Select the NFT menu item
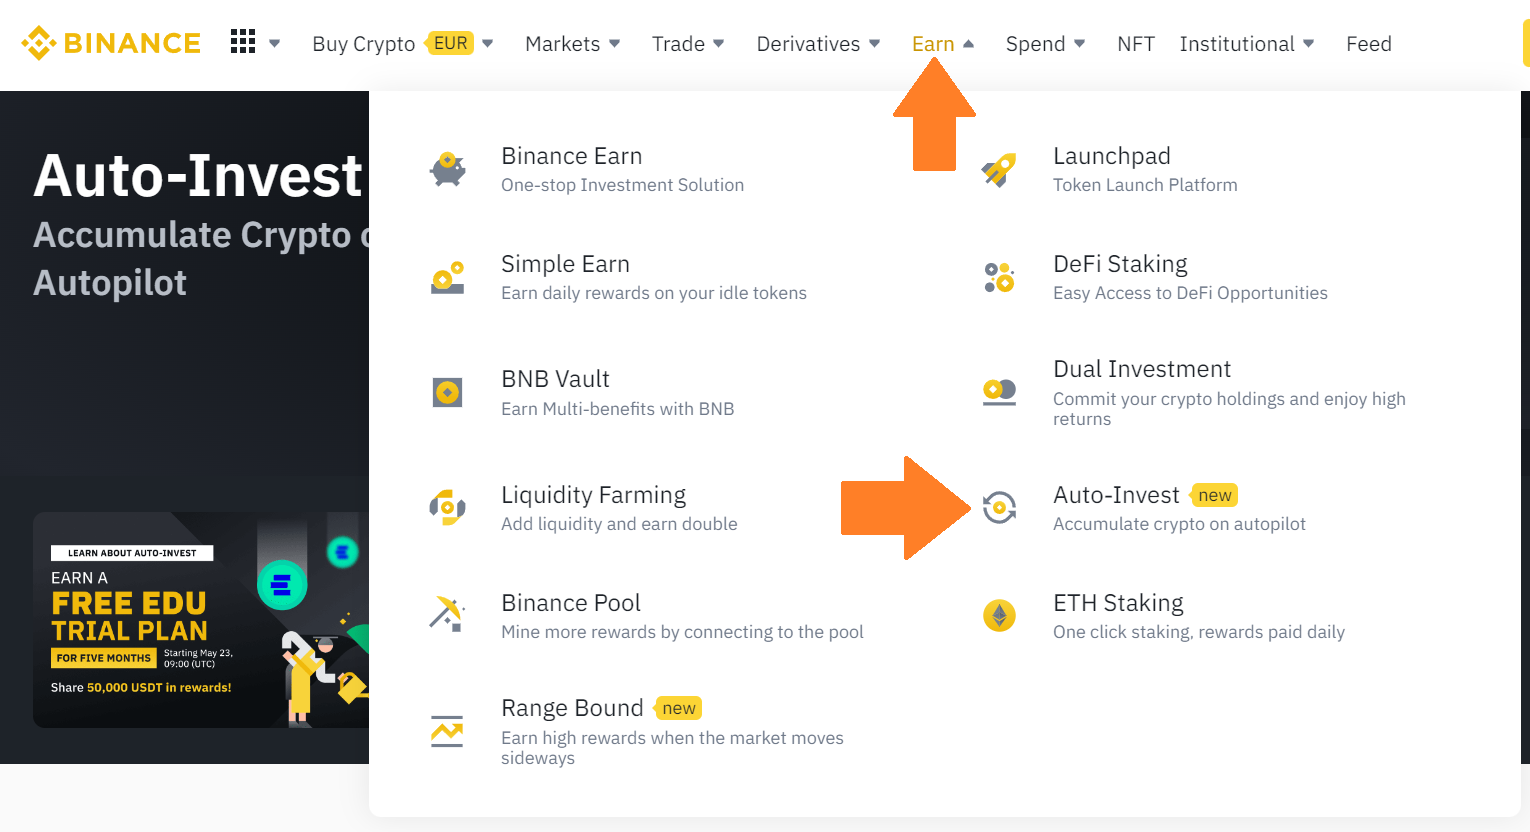Viewport: 1530px width, 832px height. 1136,43
